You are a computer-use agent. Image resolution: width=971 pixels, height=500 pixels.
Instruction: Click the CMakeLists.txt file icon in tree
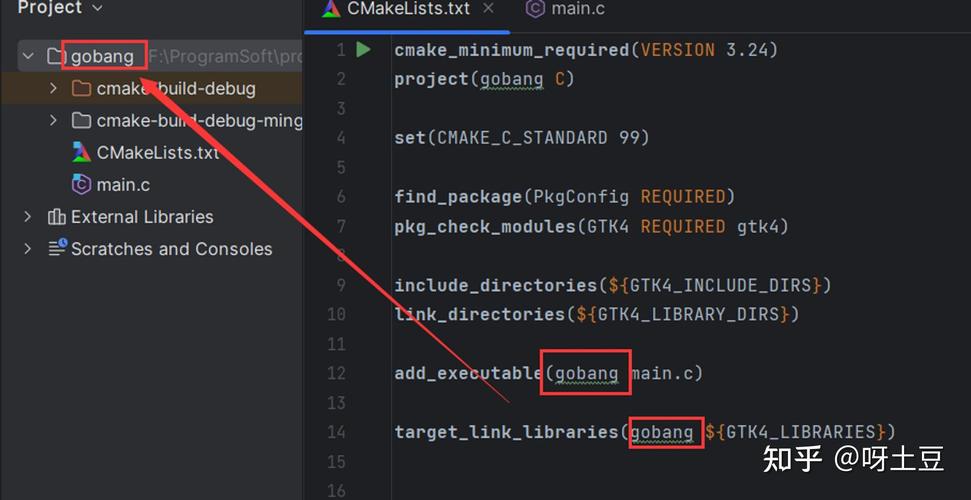(81, 152)
